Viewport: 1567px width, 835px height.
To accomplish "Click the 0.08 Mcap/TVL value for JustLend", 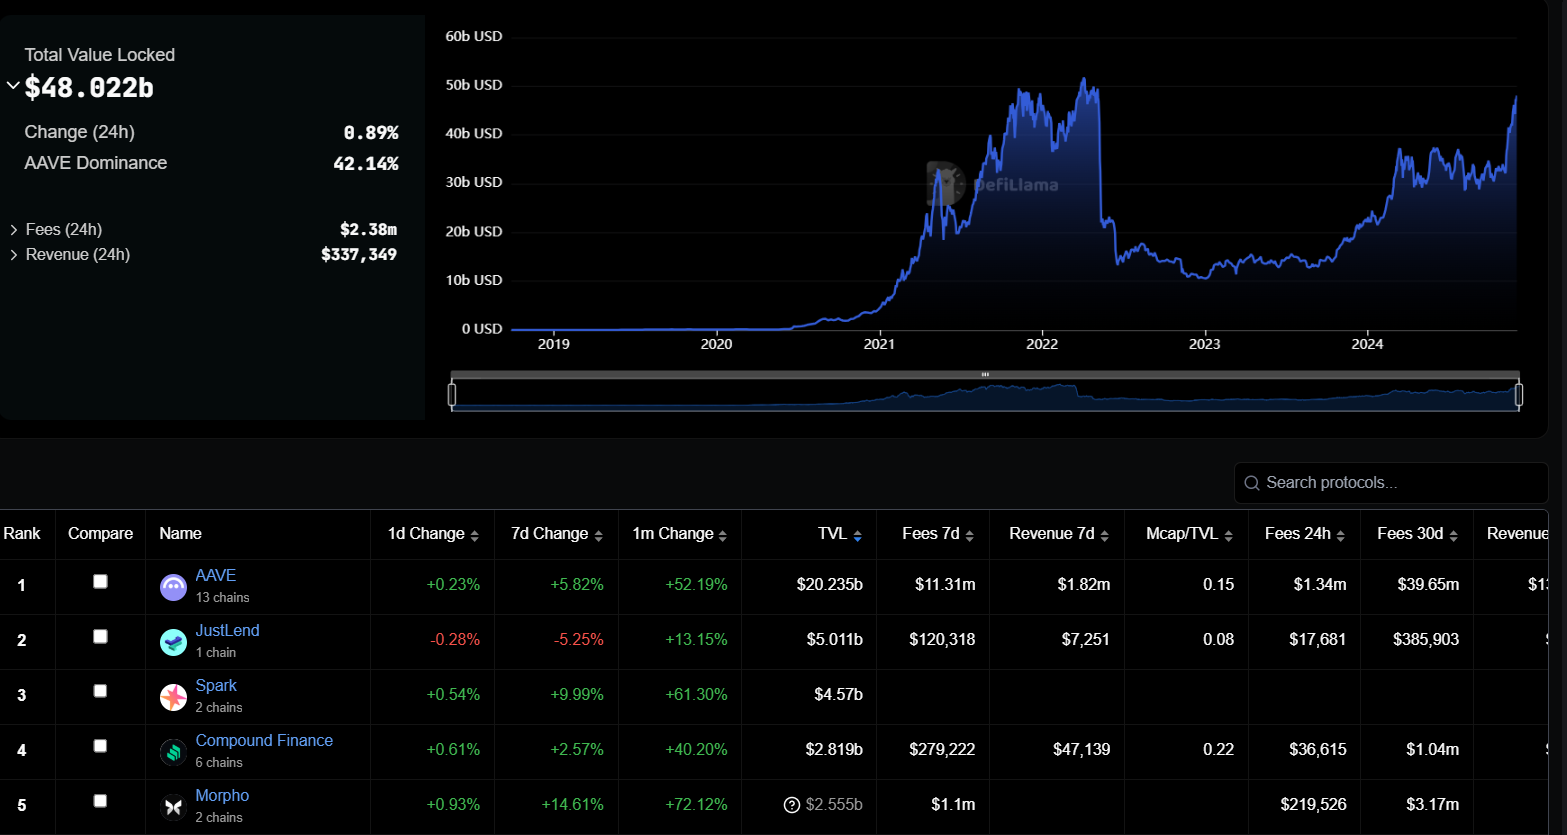I will (1218, 640).
